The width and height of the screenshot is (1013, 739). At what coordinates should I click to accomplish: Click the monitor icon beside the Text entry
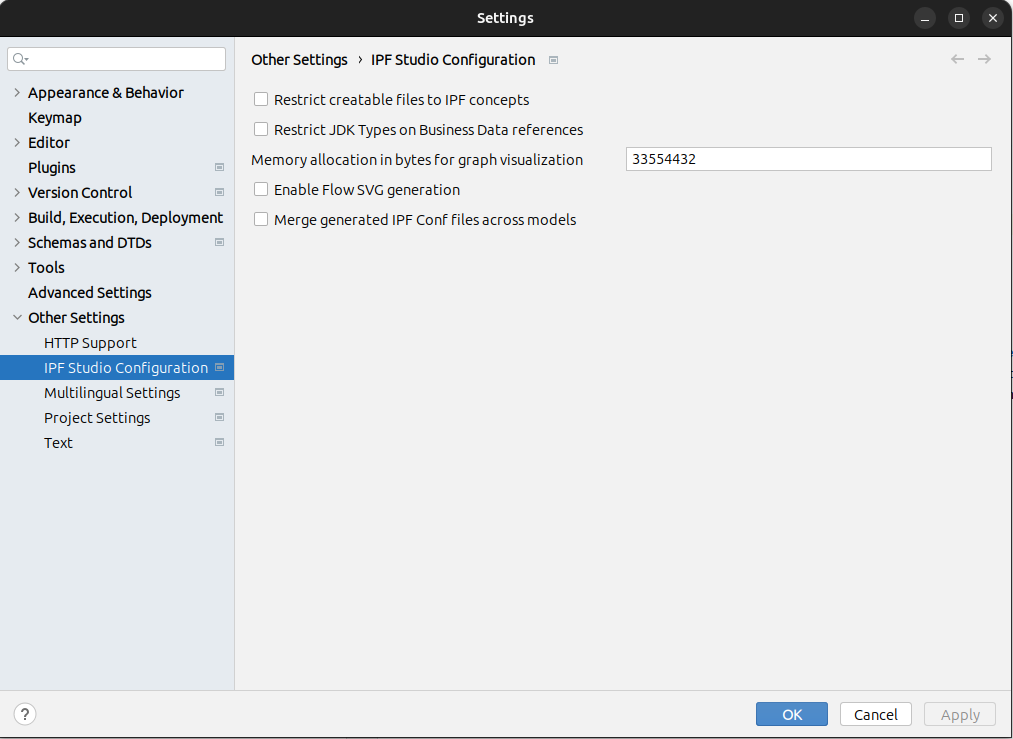point(219,442)
